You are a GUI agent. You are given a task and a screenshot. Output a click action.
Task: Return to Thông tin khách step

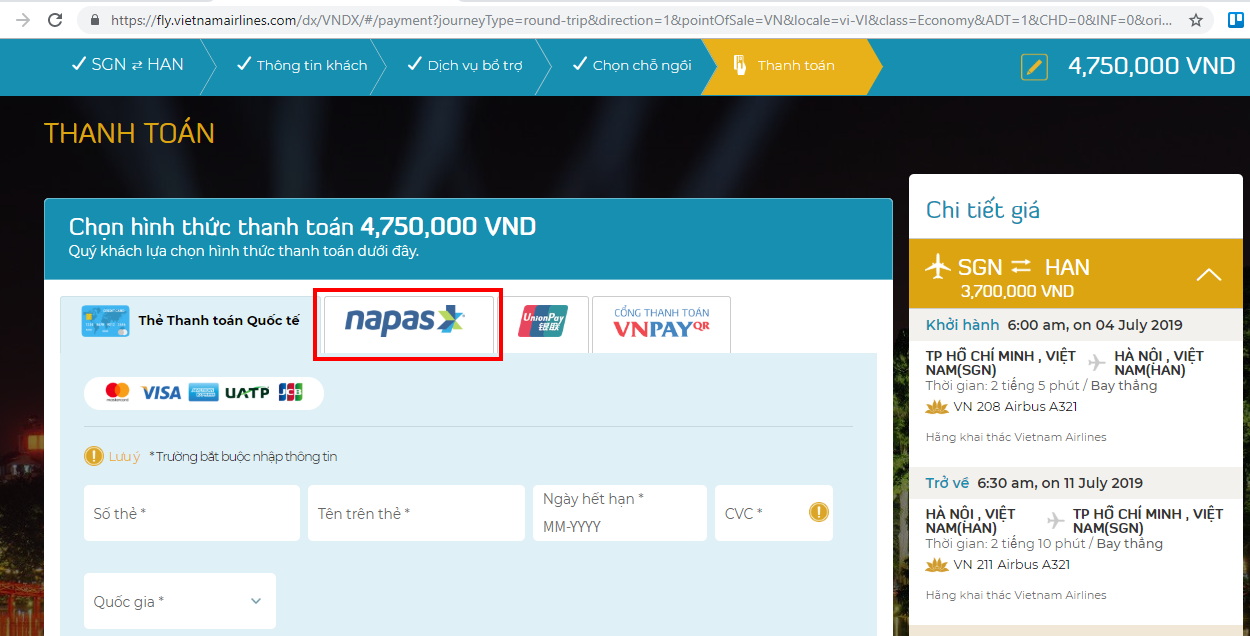coord(301,65)
